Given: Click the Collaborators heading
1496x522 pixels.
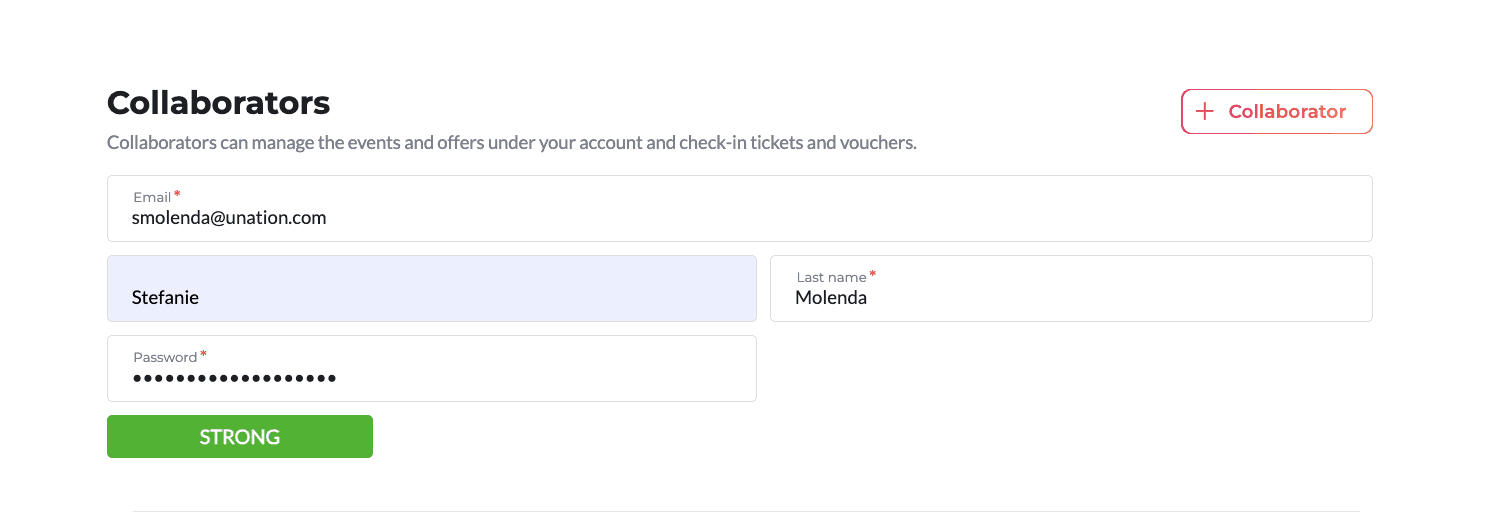Looking at the screenshot, I should (218, 102).
